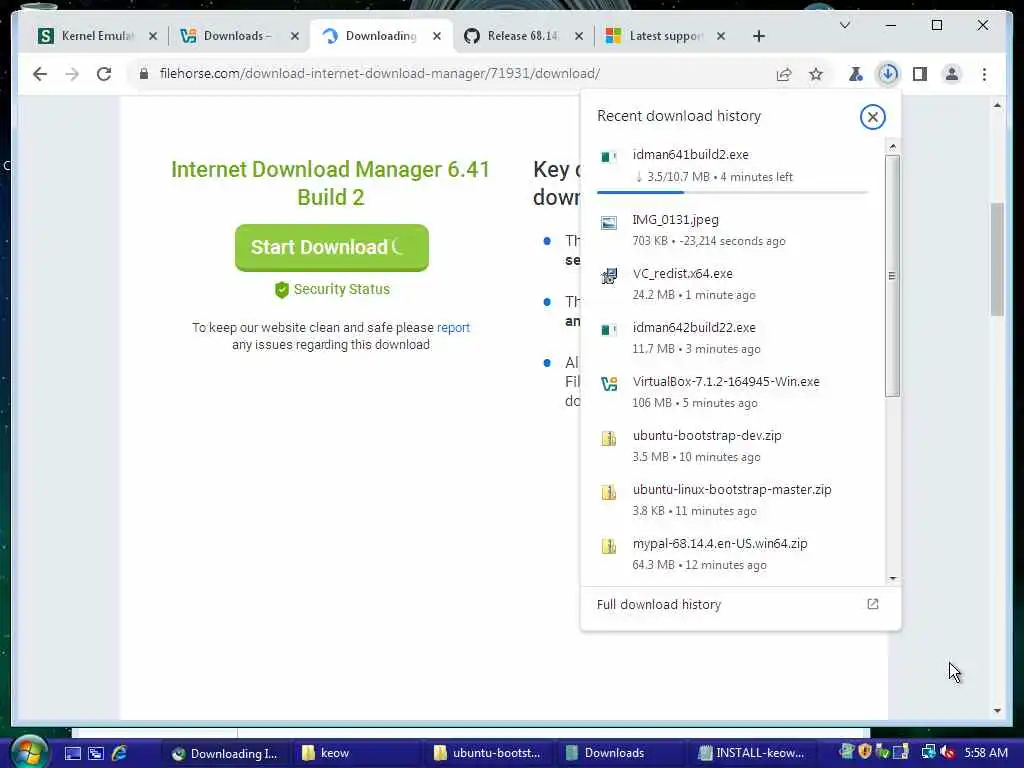Switch to the Latest supported Microsoft tab
The height and width of the screenshot is (768, 1024).
point(665,36)
